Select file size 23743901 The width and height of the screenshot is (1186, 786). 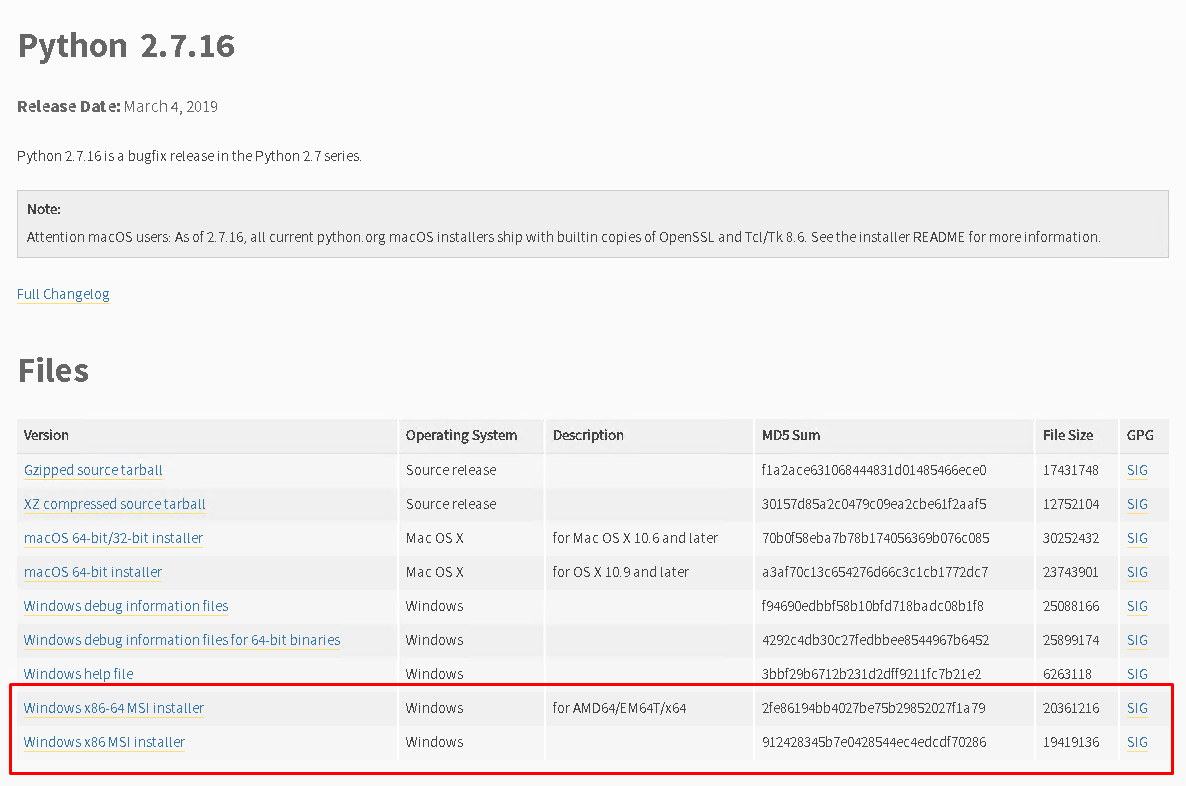point(1070,572)
